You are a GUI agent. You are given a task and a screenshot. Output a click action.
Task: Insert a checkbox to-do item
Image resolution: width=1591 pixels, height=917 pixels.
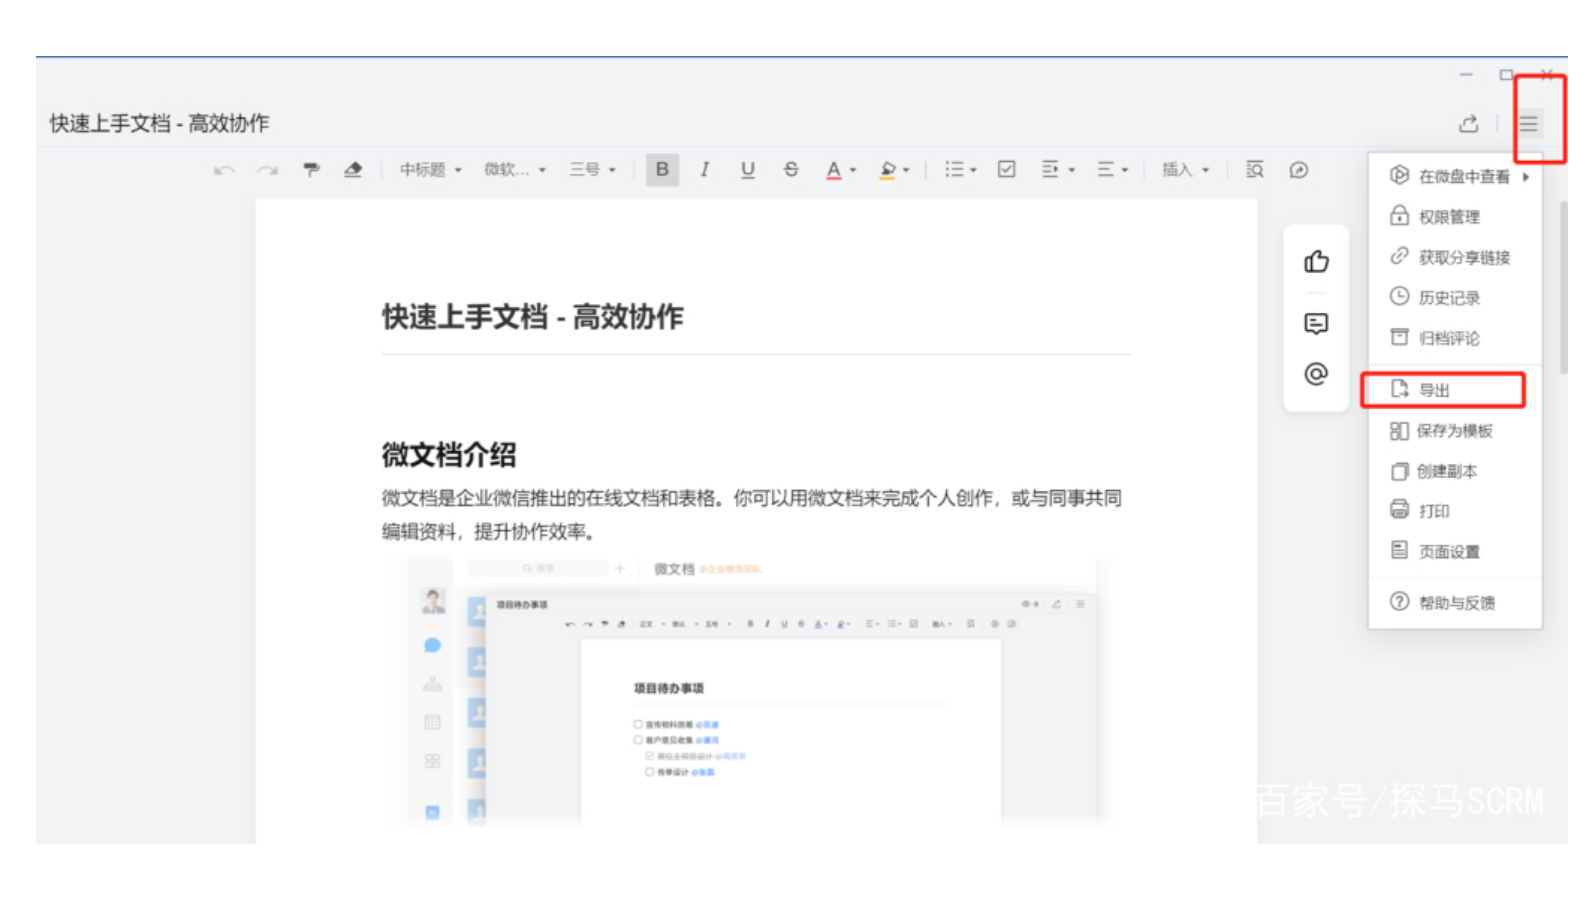(x=1006, y=170)
